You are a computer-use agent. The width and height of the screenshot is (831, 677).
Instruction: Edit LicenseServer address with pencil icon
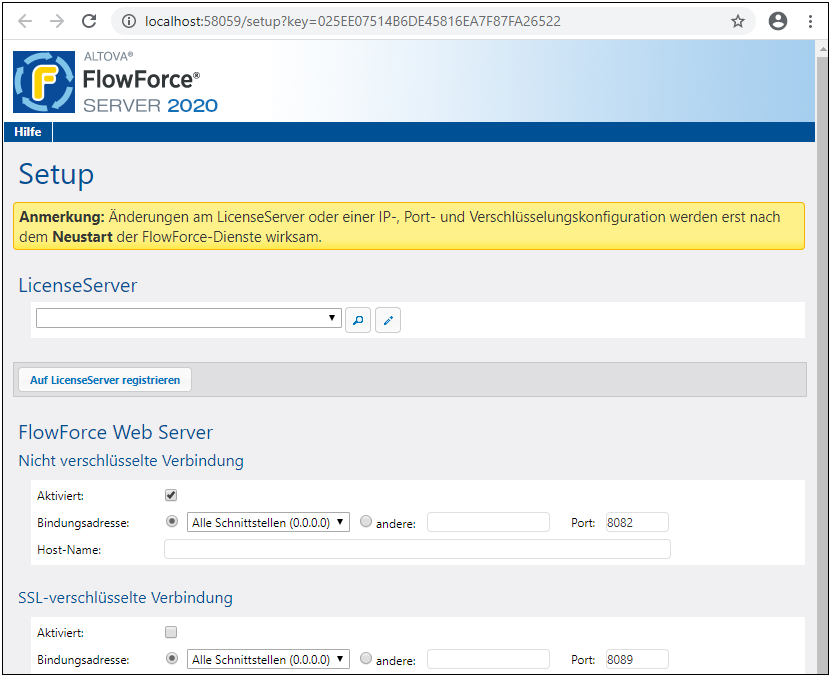click(x=388, y=320)
